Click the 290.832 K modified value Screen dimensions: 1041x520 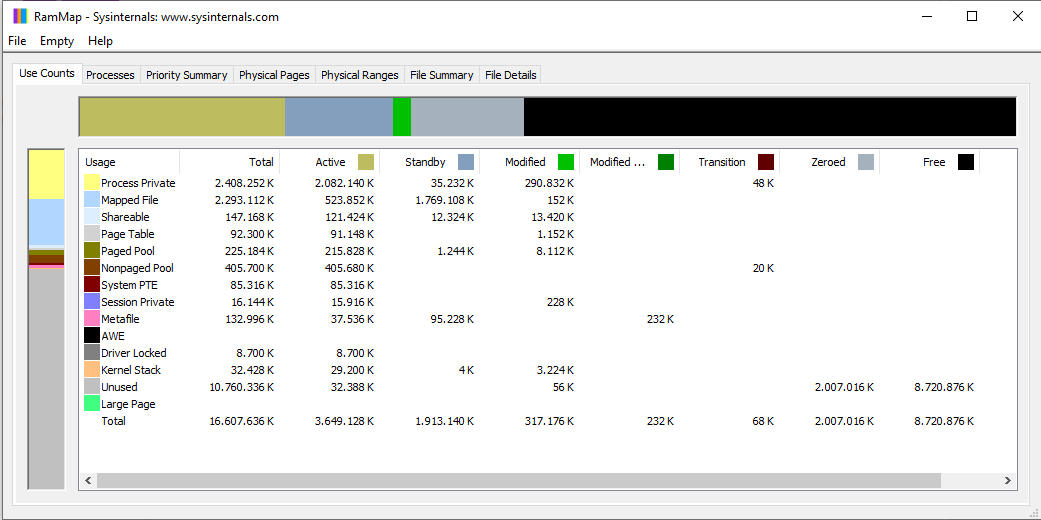pos(548,183)
